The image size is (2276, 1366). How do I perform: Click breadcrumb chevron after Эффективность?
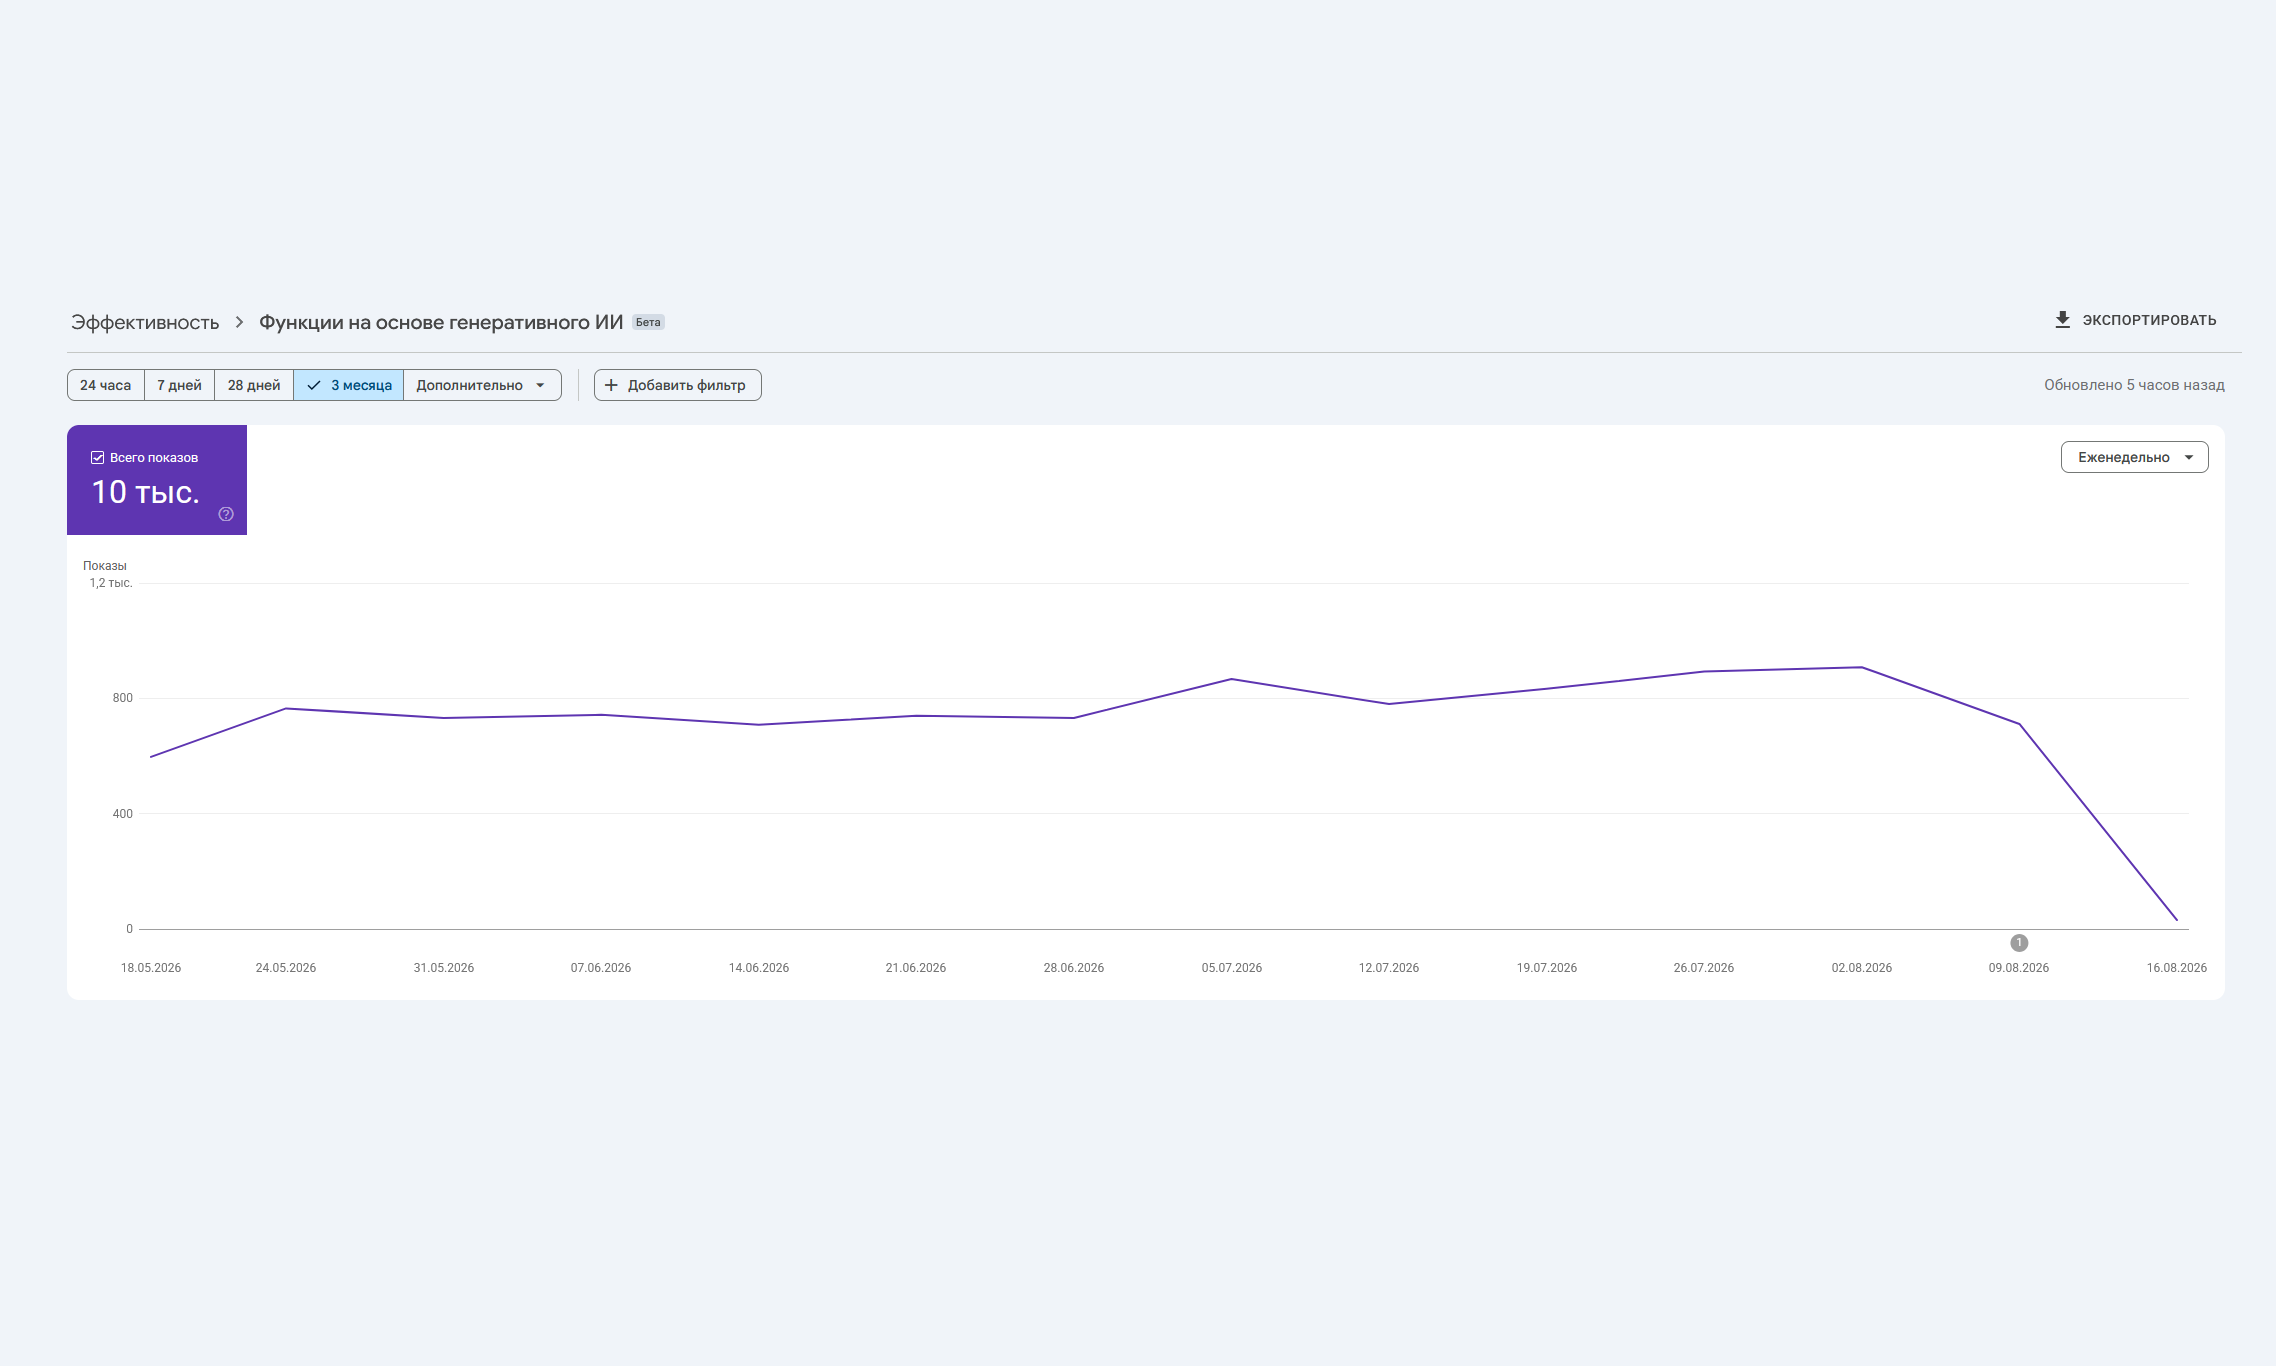pyautogui.click(x=240, y=322)
